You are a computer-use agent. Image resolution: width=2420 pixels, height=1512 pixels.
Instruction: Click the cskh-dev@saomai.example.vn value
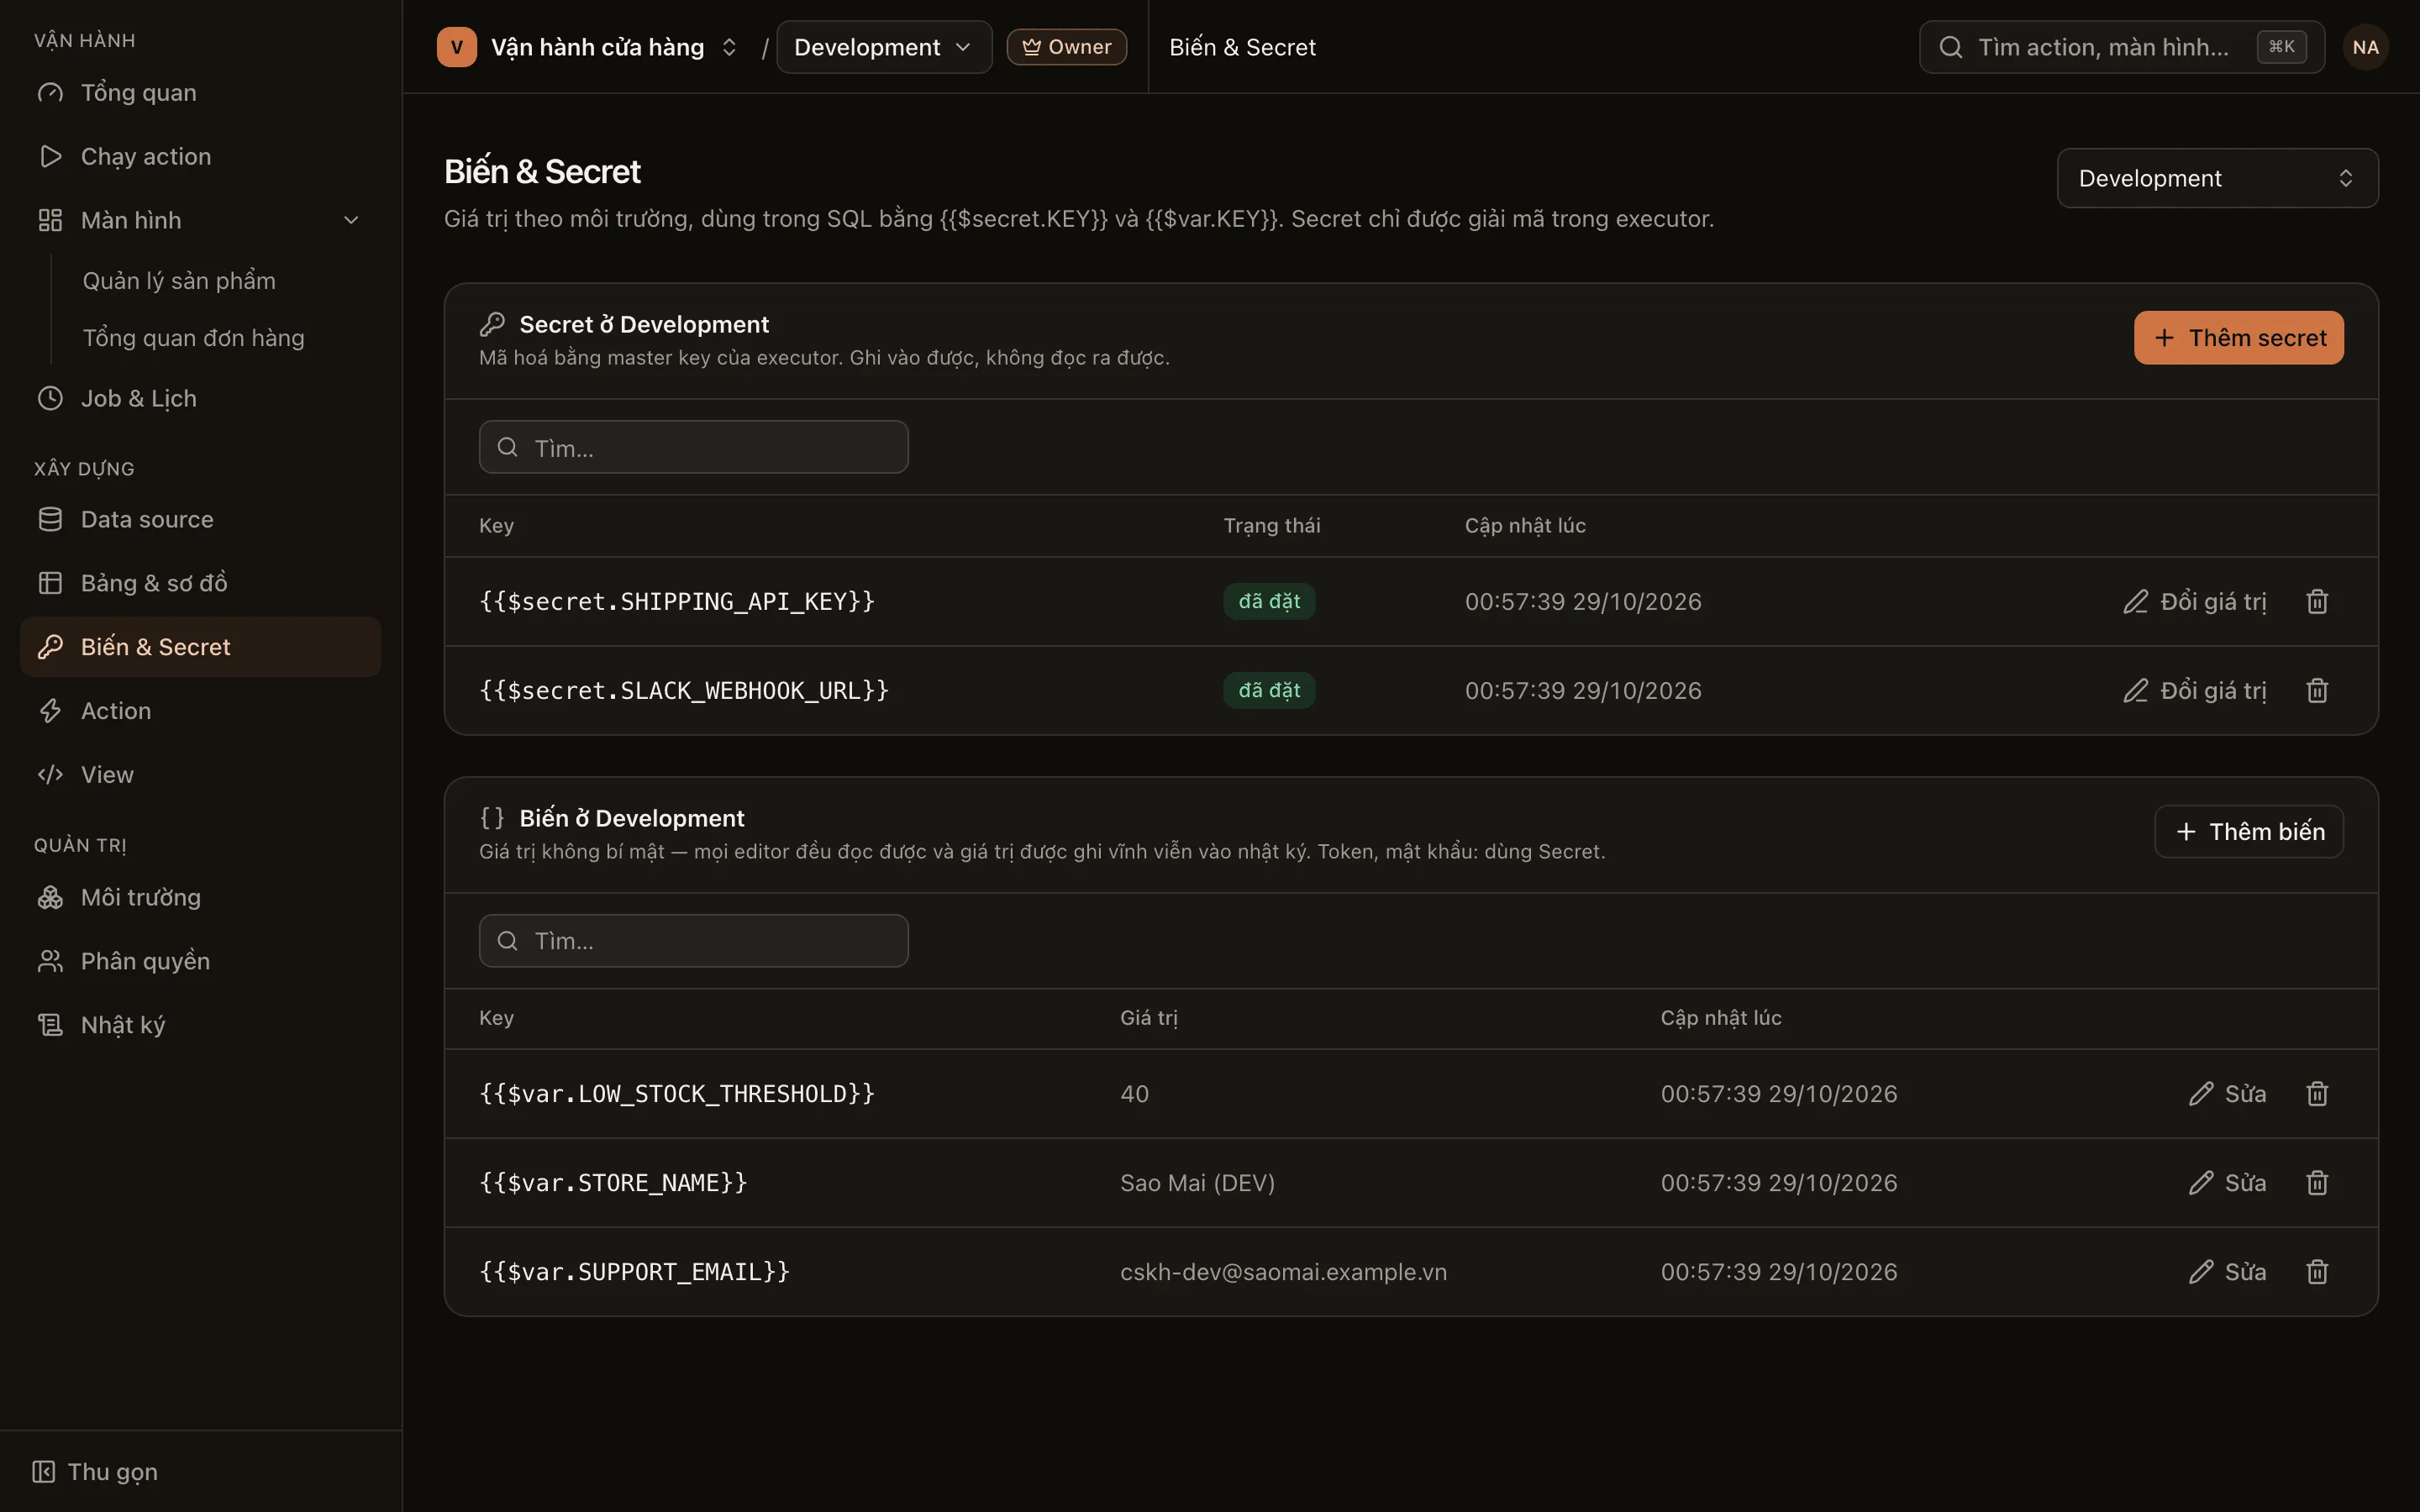point(1283,1272)
